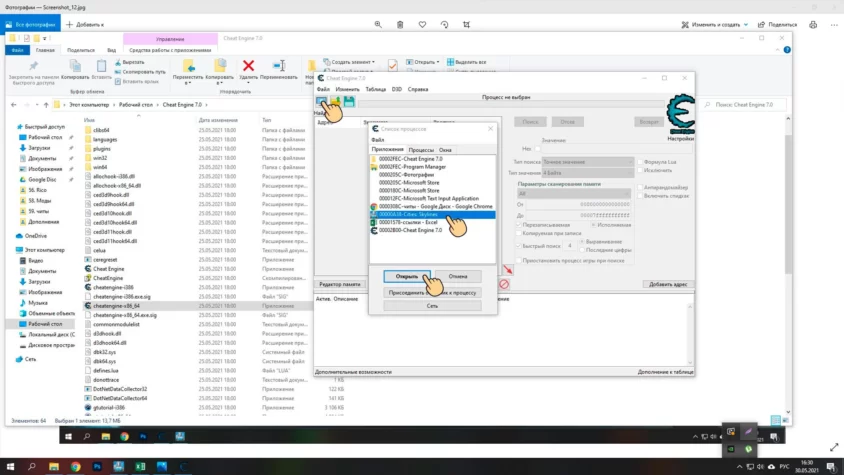
Task: Open settings via the Cheat Engine logo
Action: click(x=680, y=114)
